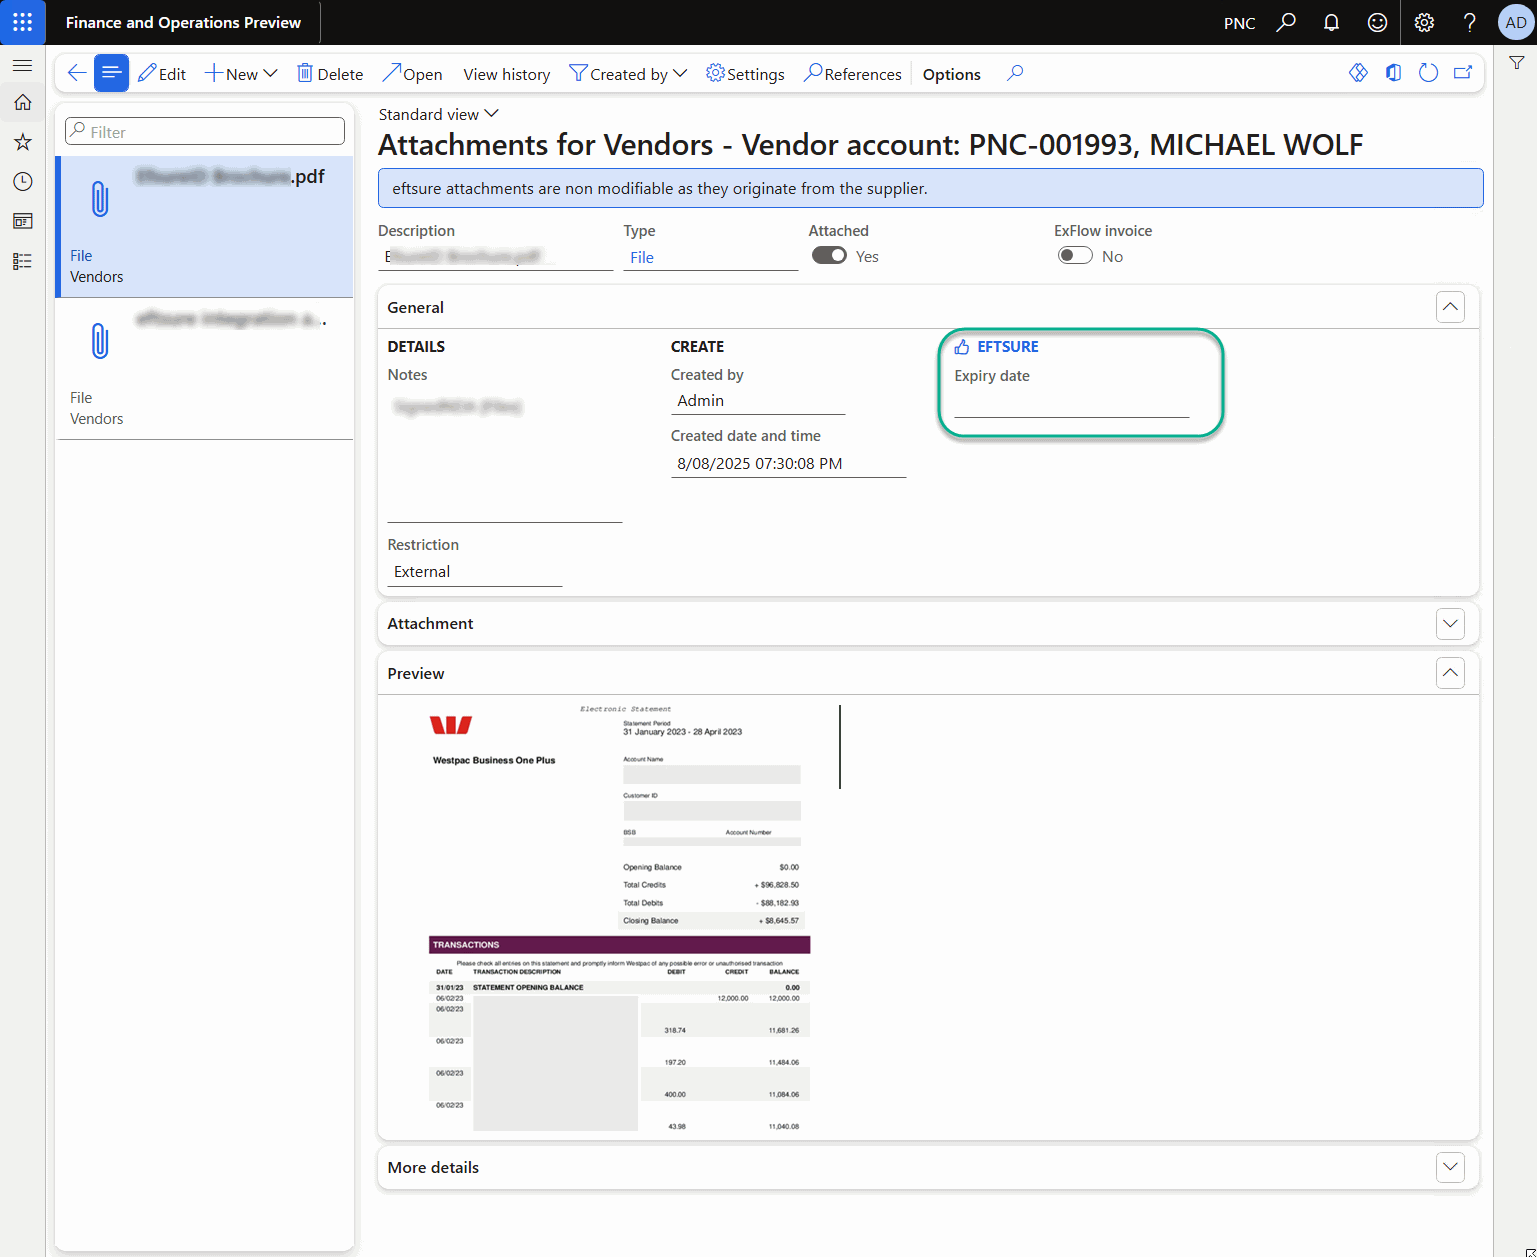
Task: Go to the Home icon in sidebar
Action: pos(22,102)
